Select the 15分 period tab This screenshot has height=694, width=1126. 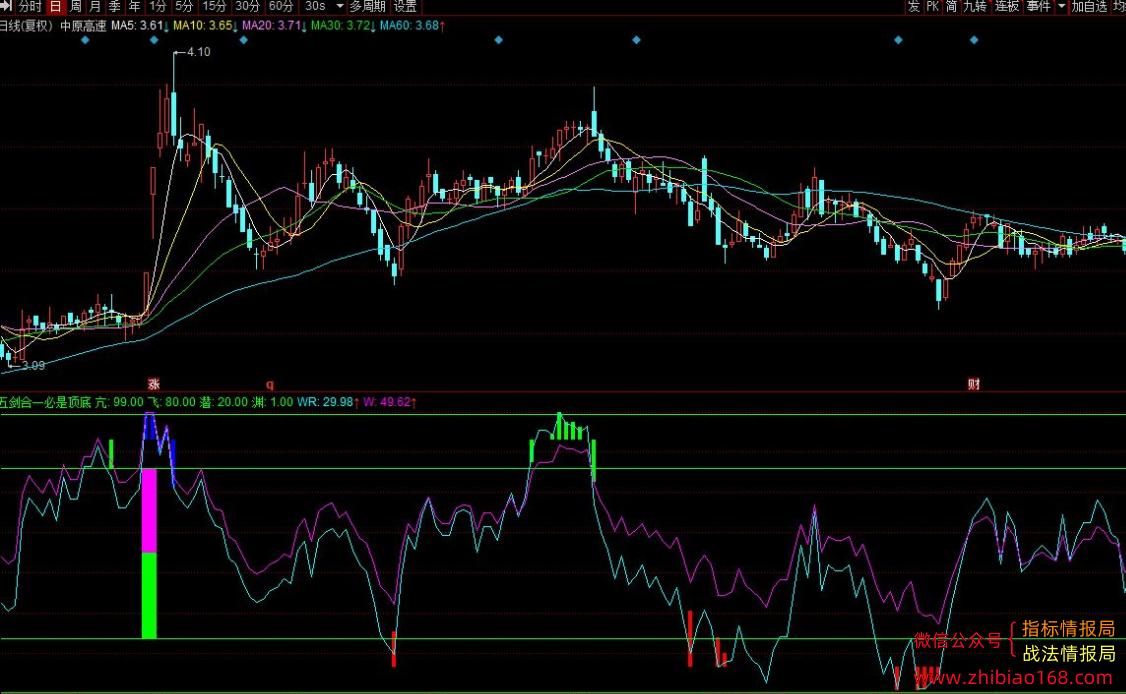(214, 6)
